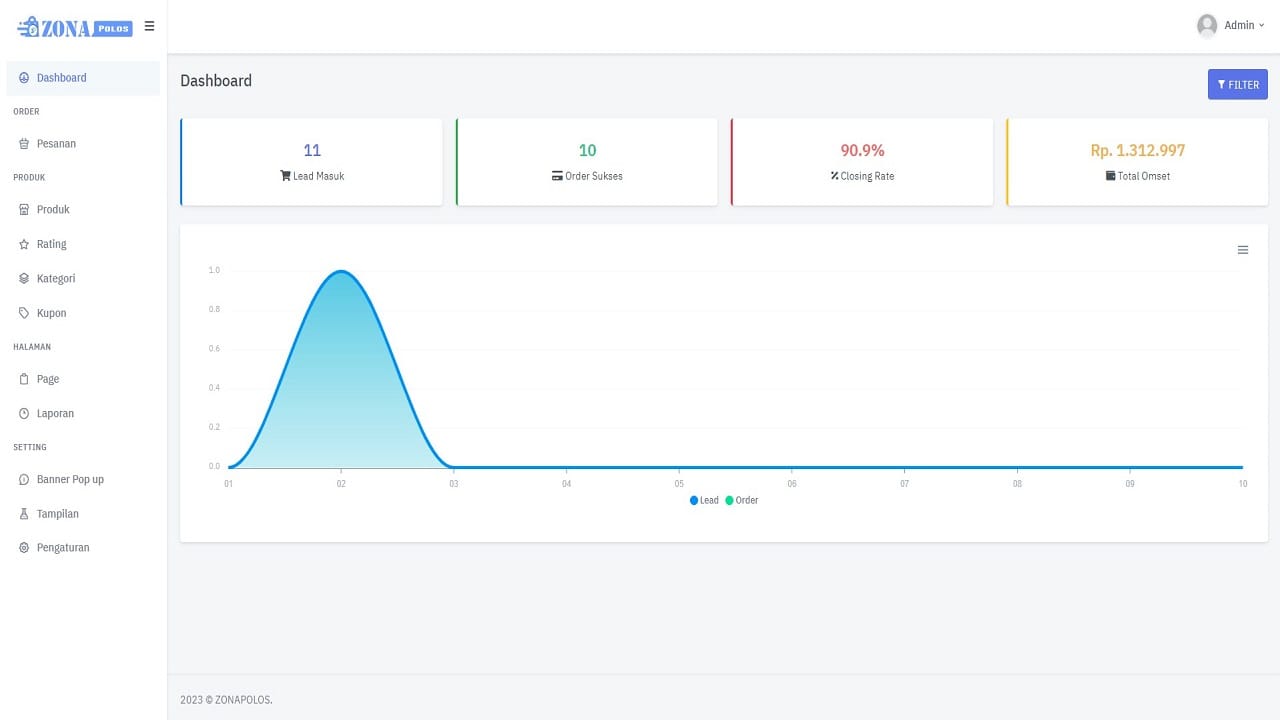Click the Dashboard icon in the sidebar

(x=24, y=78)
